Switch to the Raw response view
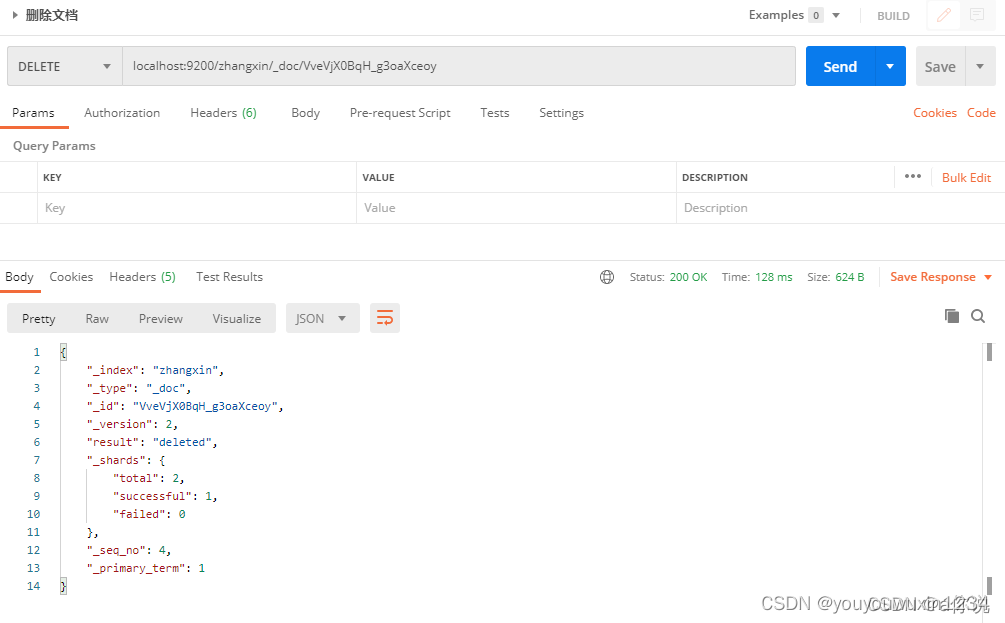 pyautogui.click(x=97, y=319)
